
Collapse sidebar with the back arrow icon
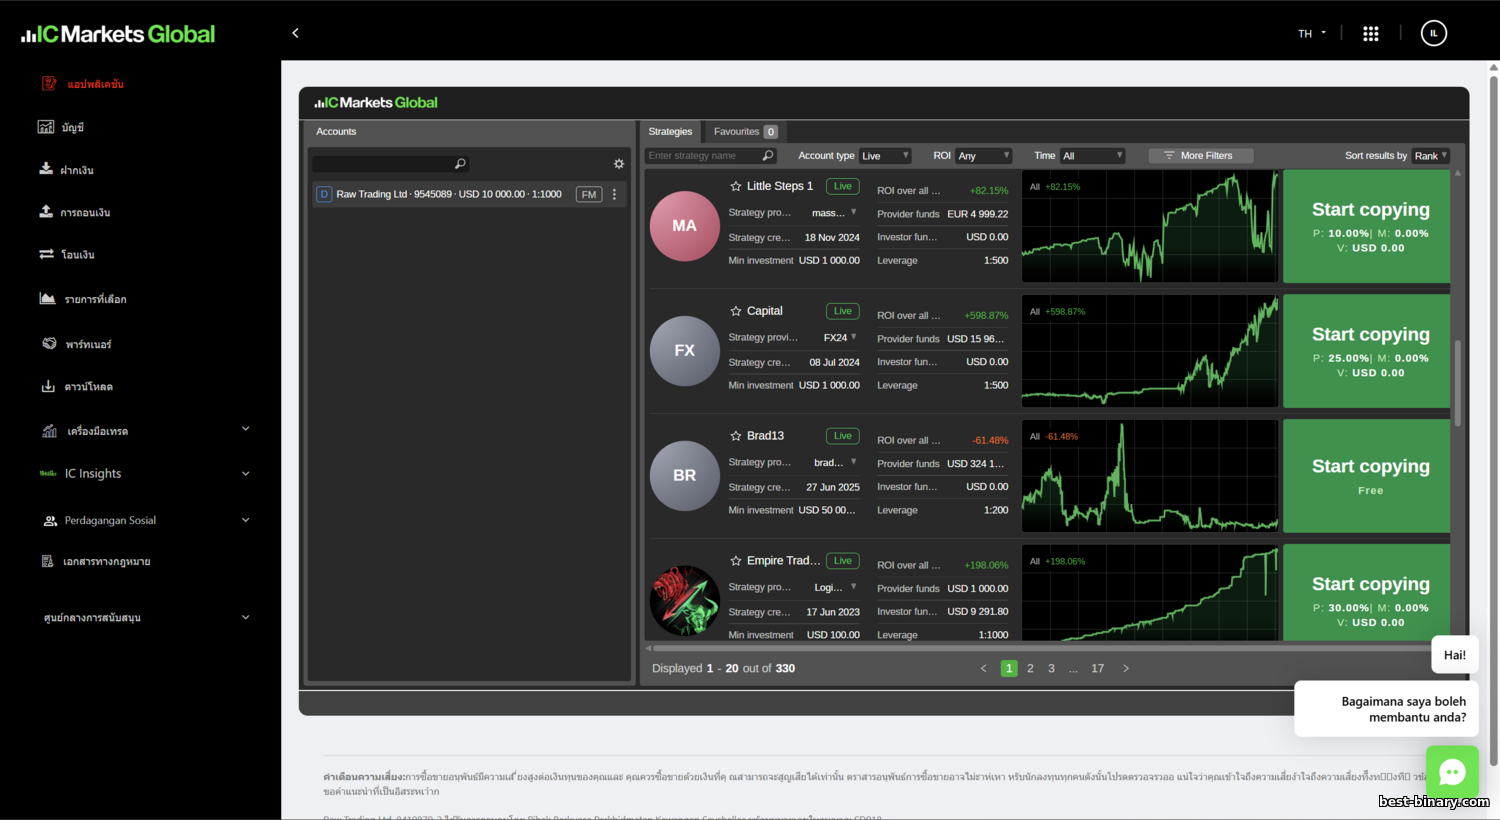tap(295, 33)
